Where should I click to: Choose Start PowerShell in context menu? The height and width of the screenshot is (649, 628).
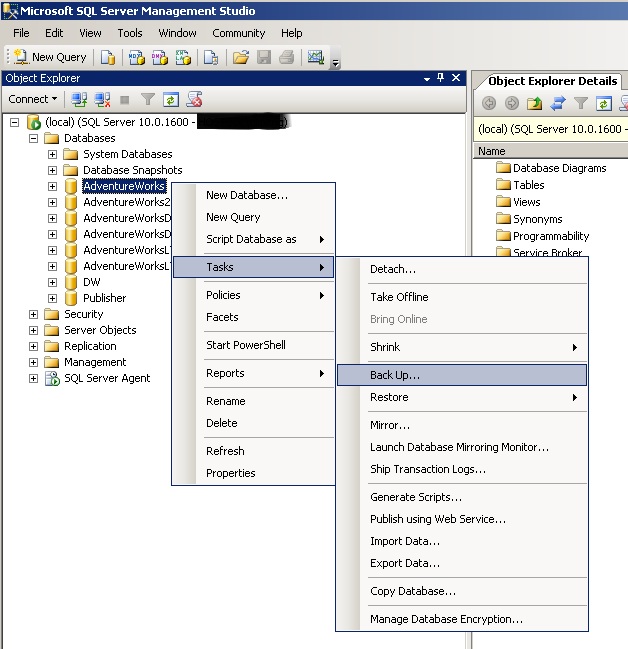tap(253, 345)
